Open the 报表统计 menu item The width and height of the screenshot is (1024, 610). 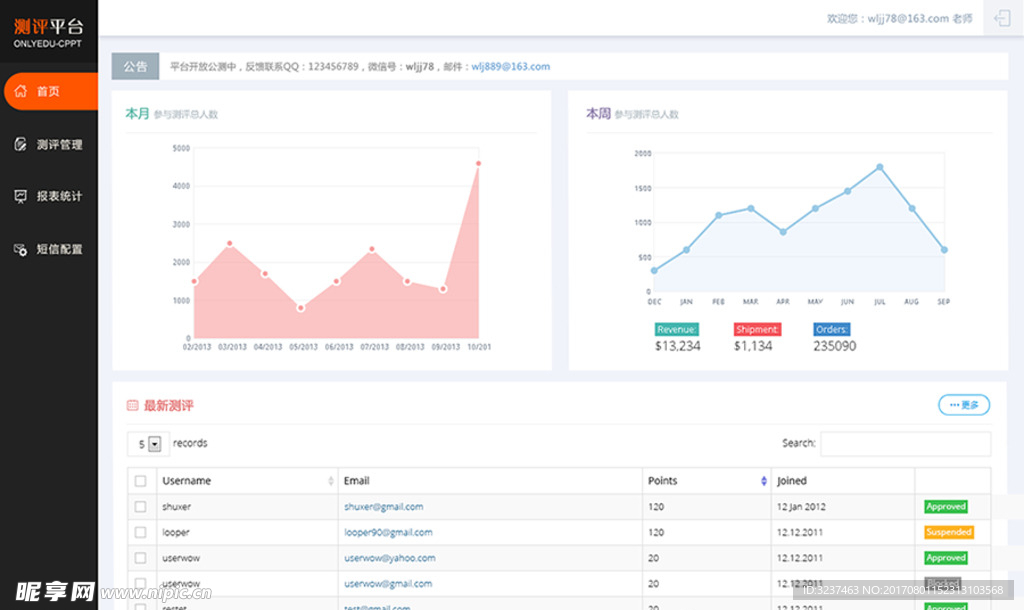click(59, 196)
